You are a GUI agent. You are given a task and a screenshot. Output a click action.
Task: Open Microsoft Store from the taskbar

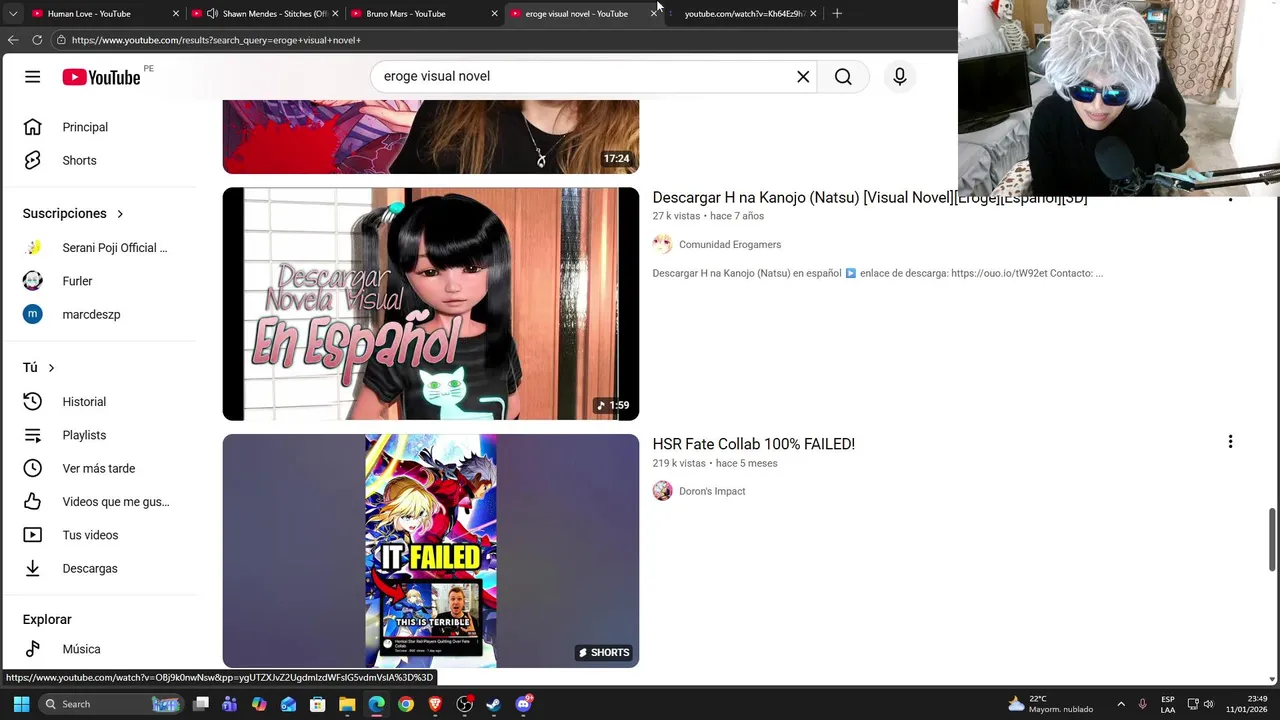pyautogui.click(x=318, y=704)
